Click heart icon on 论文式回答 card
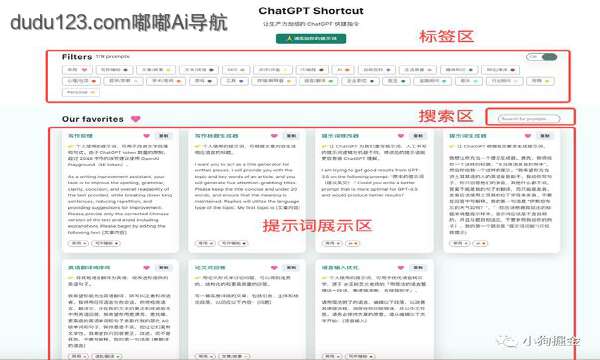Screen dimensions: 600x360 pyautogui.click(x=274, y=267)
